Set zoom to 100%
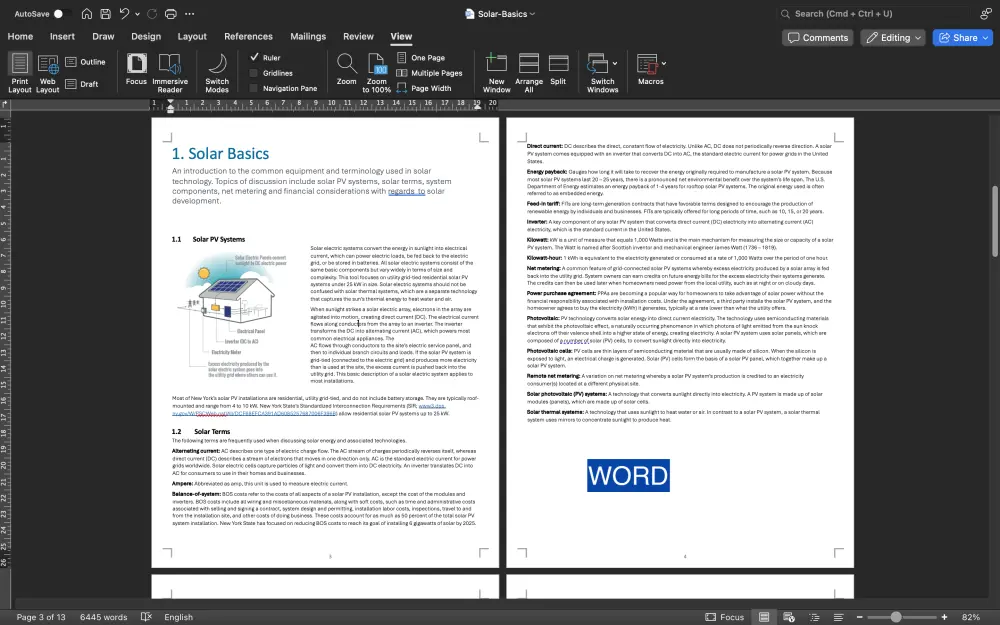The height and width of the screenshot is (625, 1000). [376, 70]
